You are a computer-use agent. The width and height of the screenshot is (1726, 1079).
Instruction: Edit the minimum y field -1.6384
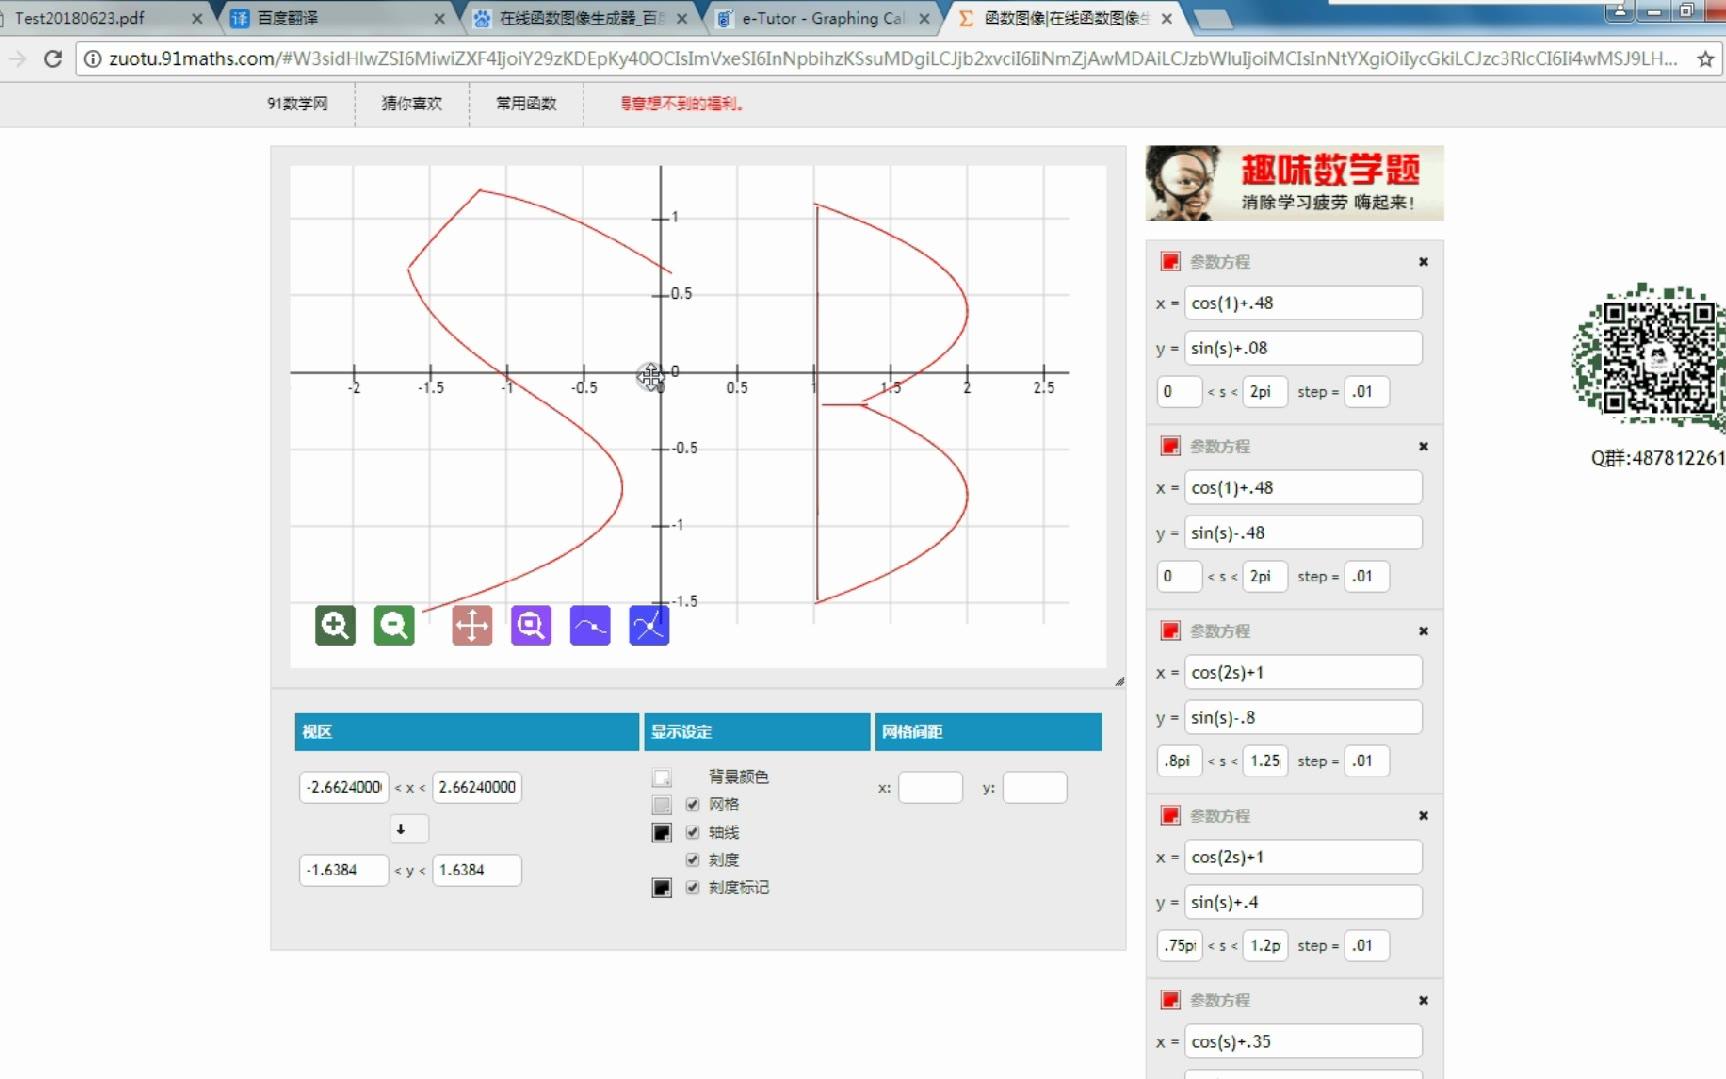(344, 870)
